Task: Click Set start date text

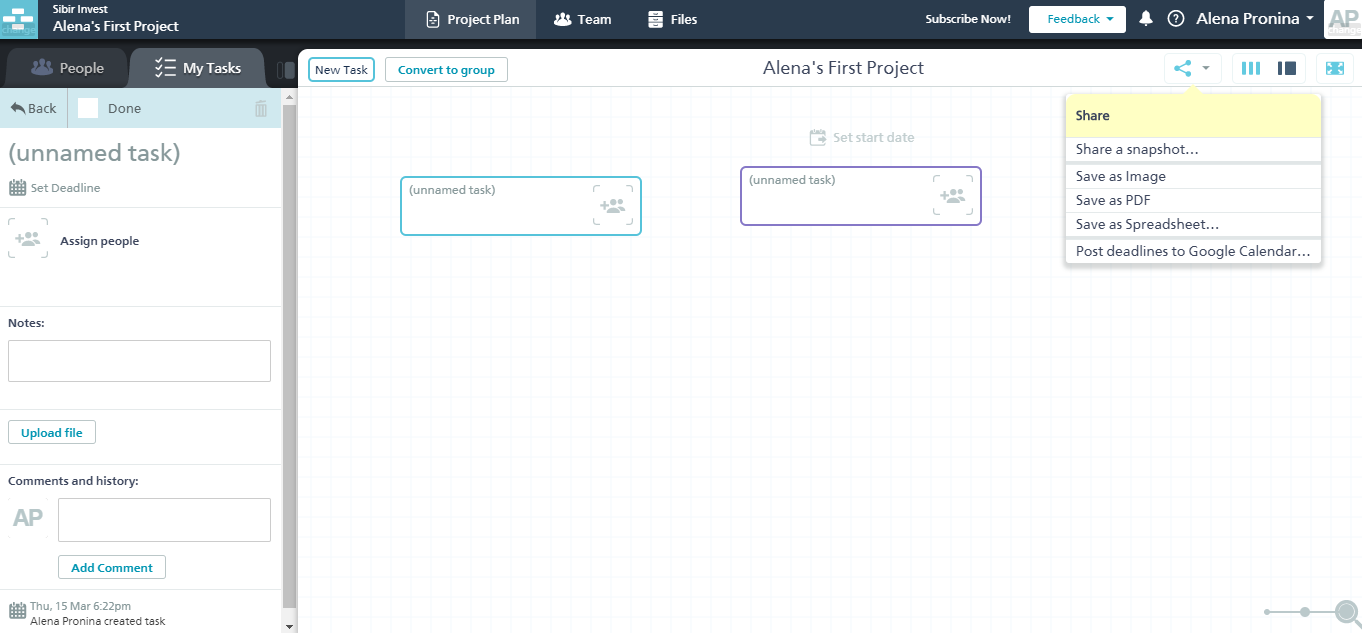Action: click(x=874, y=138)
